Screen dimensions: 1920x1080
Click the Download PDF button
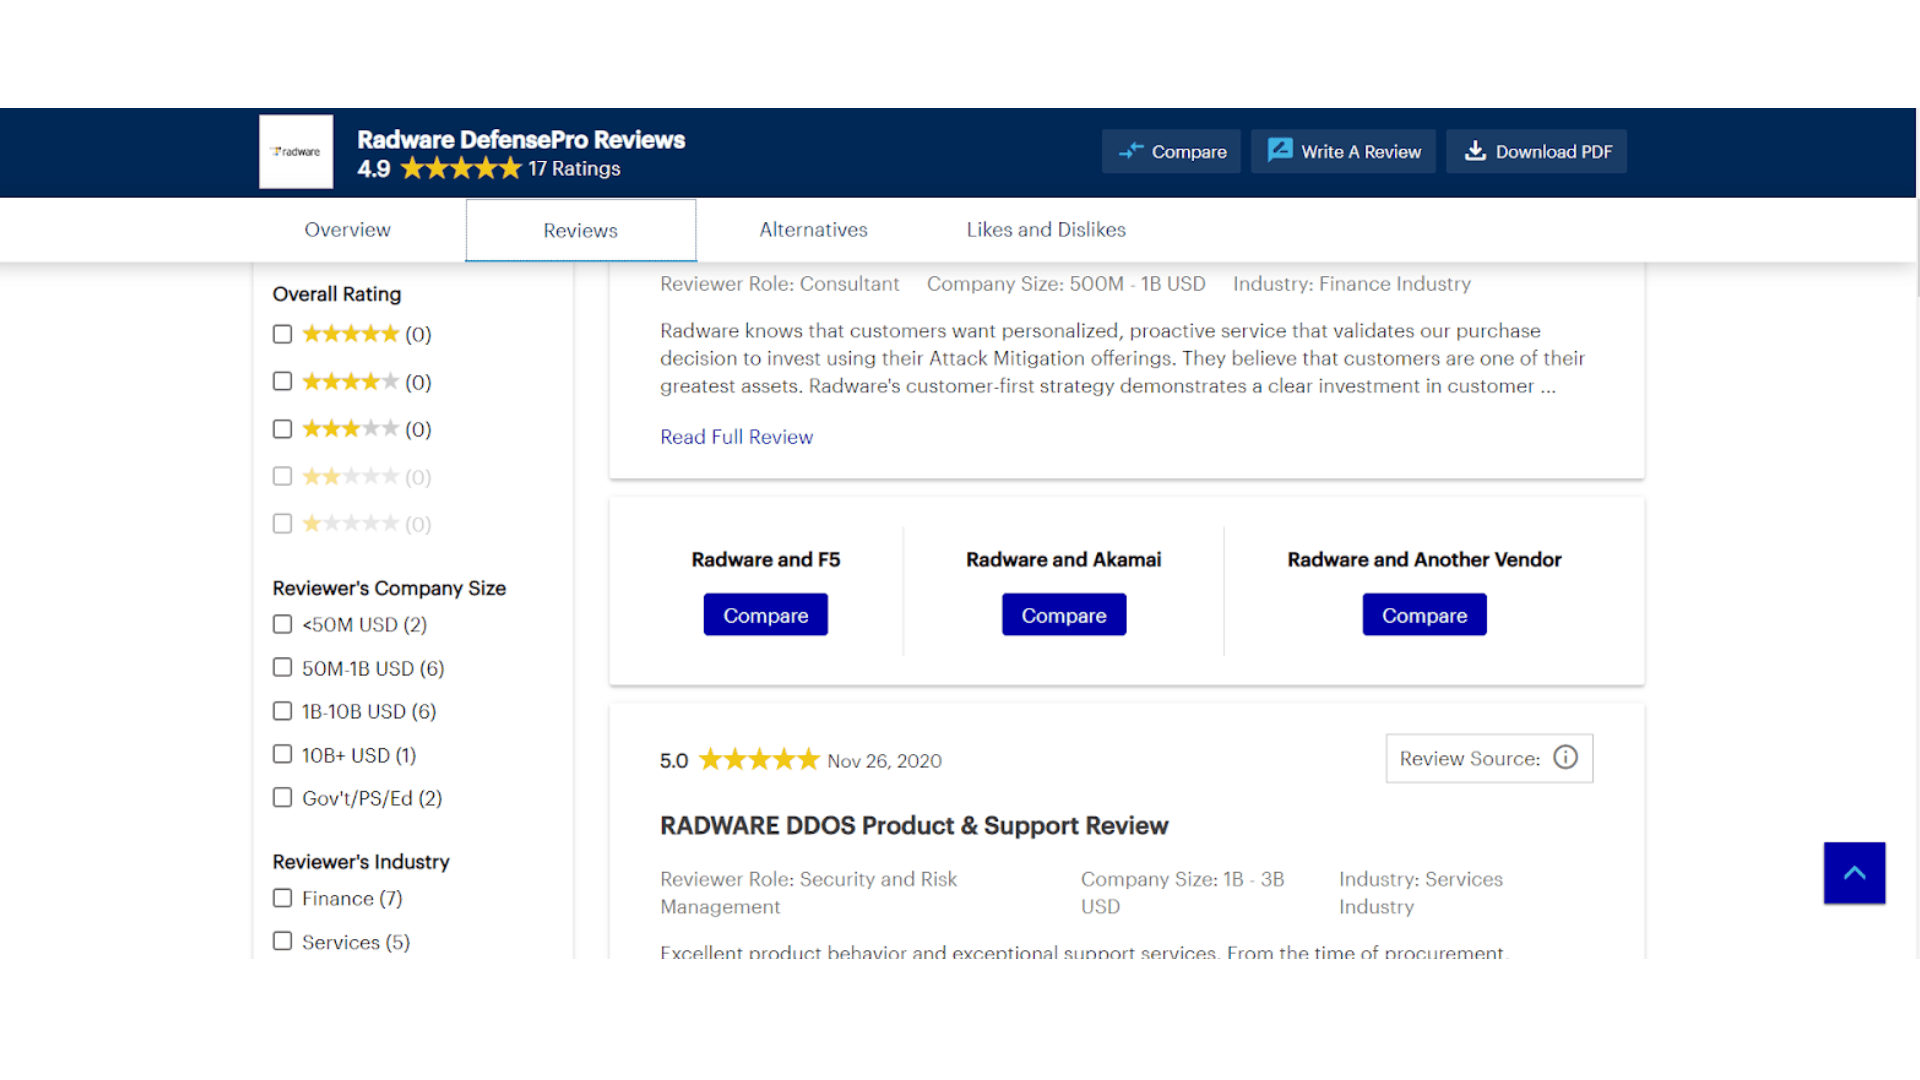(x=1536, y=151)
